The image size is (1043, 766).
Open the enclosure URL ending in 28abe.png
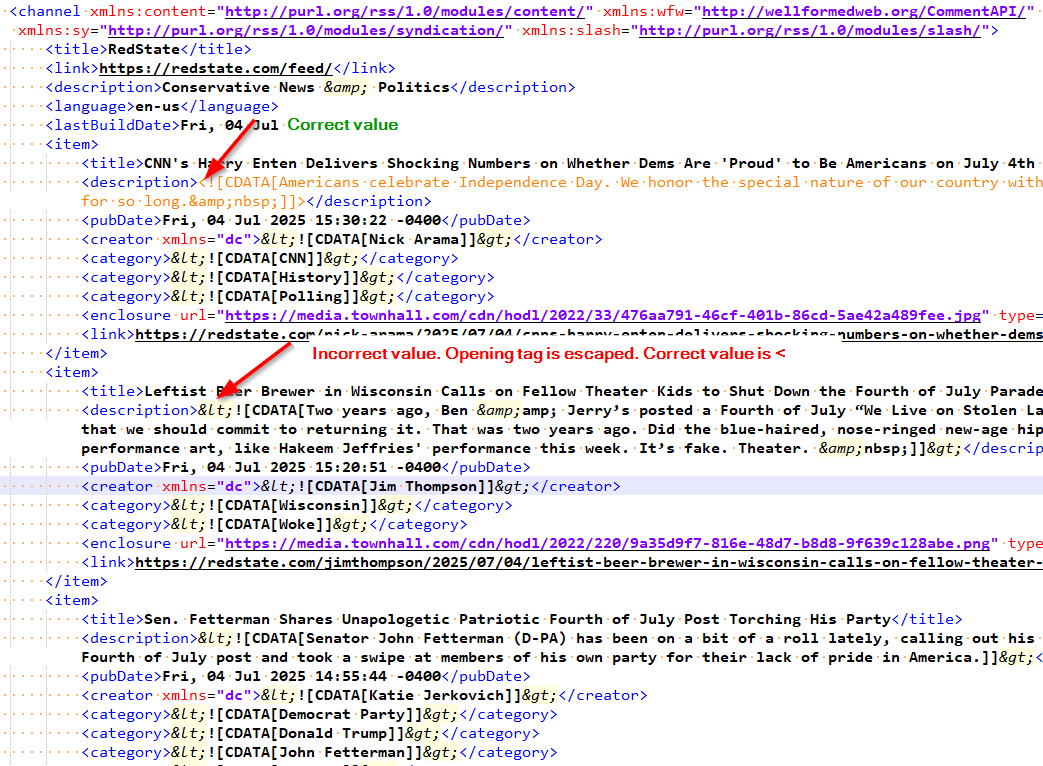(611, 544)
